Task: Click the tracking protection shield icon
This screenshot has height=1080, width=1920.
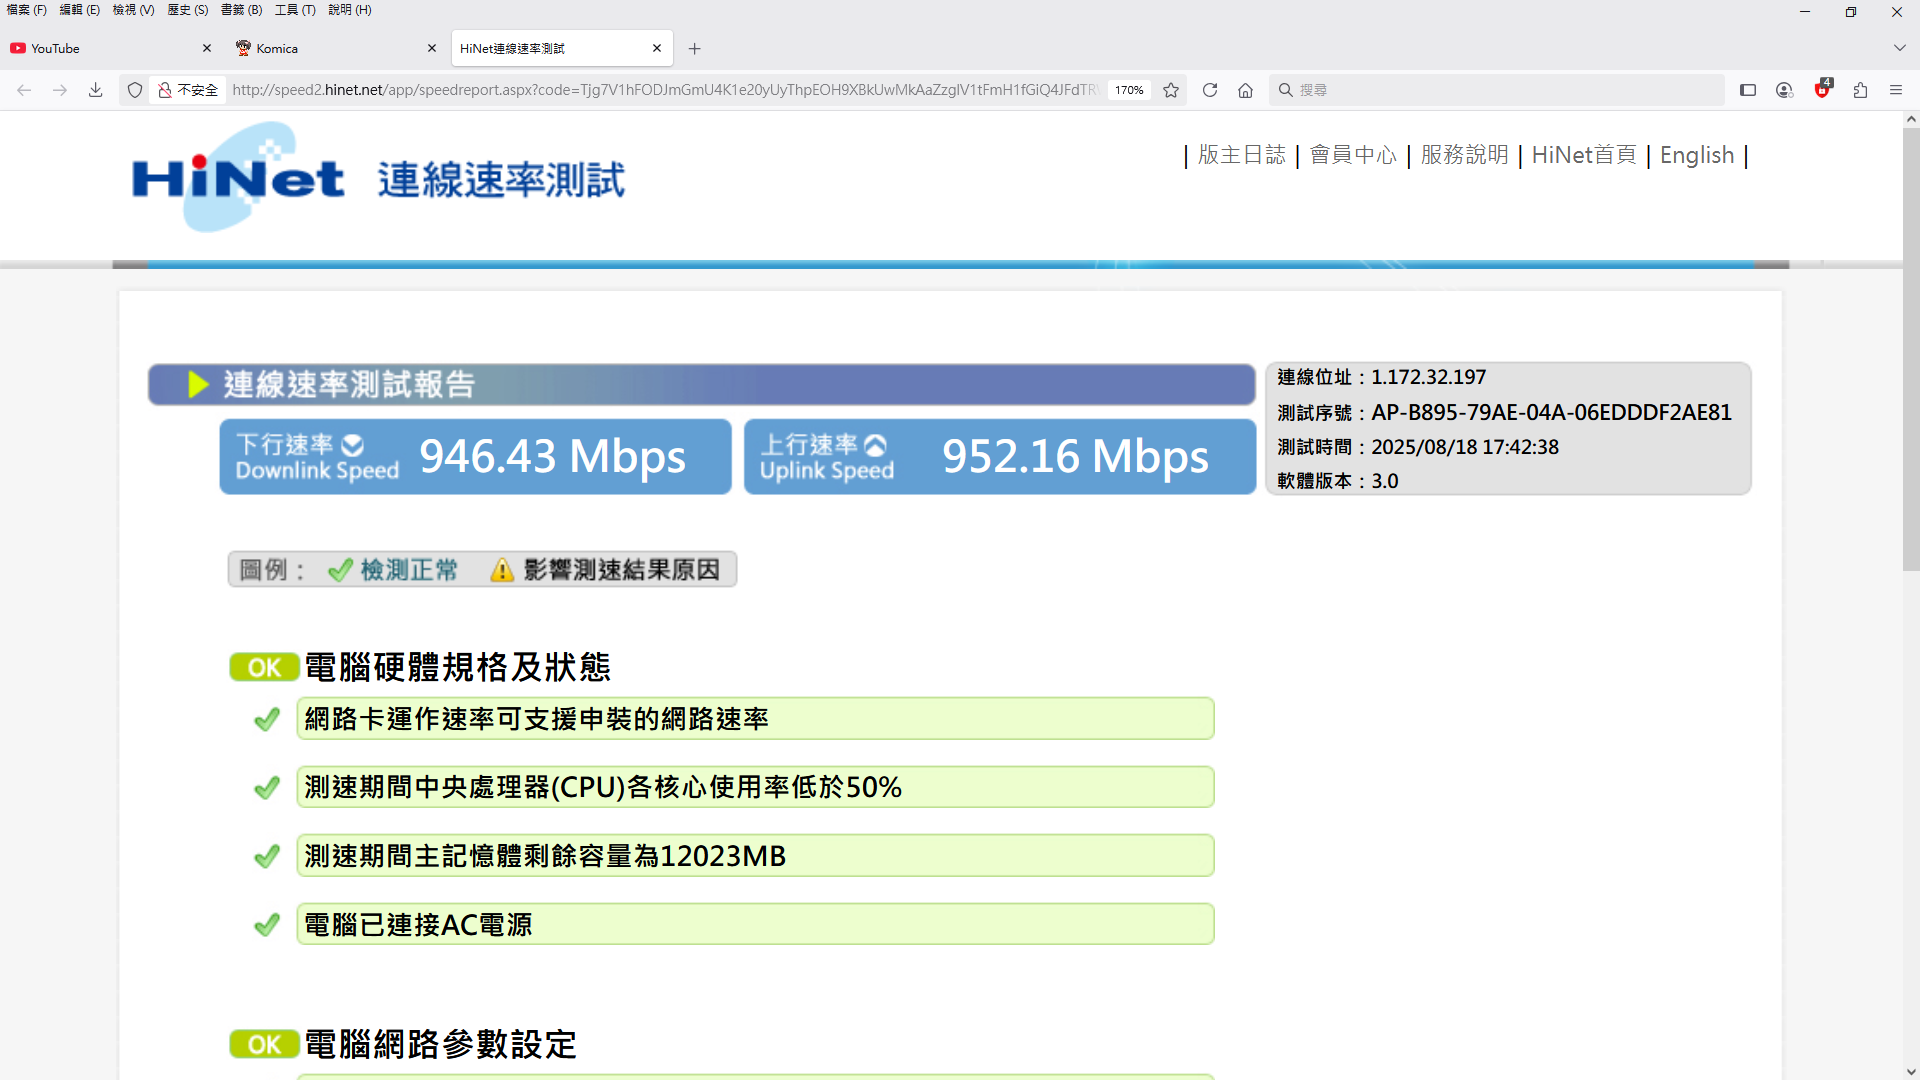Action: 135,90
